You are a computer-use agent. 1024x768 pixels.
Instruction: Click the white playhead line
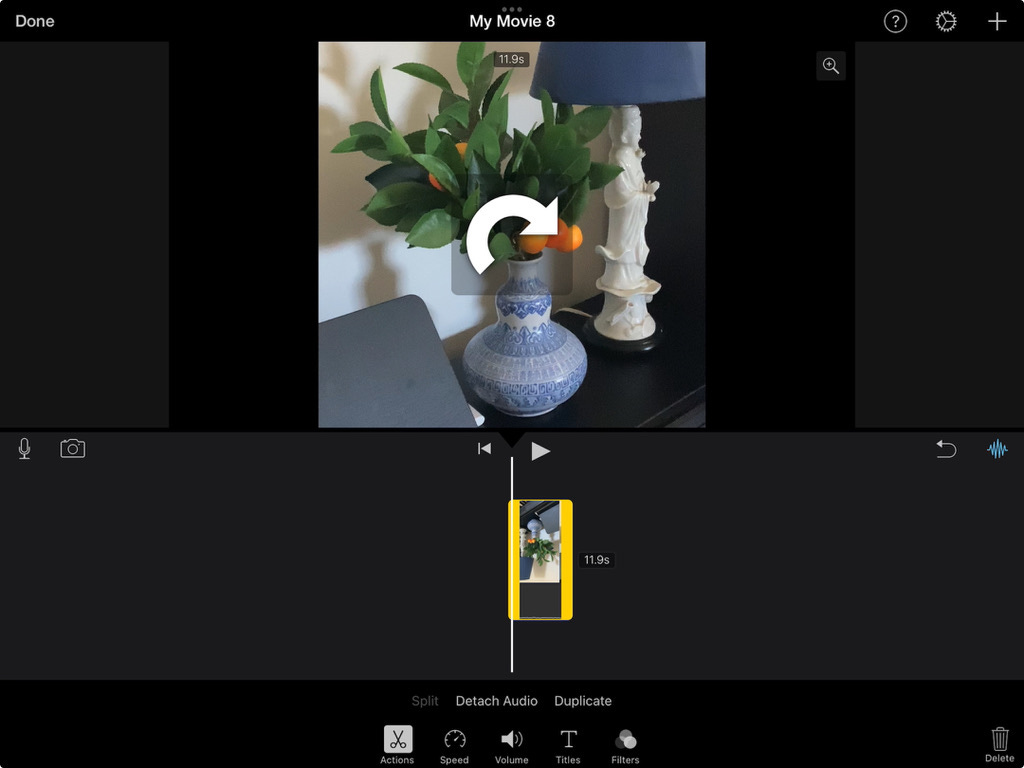511,564
